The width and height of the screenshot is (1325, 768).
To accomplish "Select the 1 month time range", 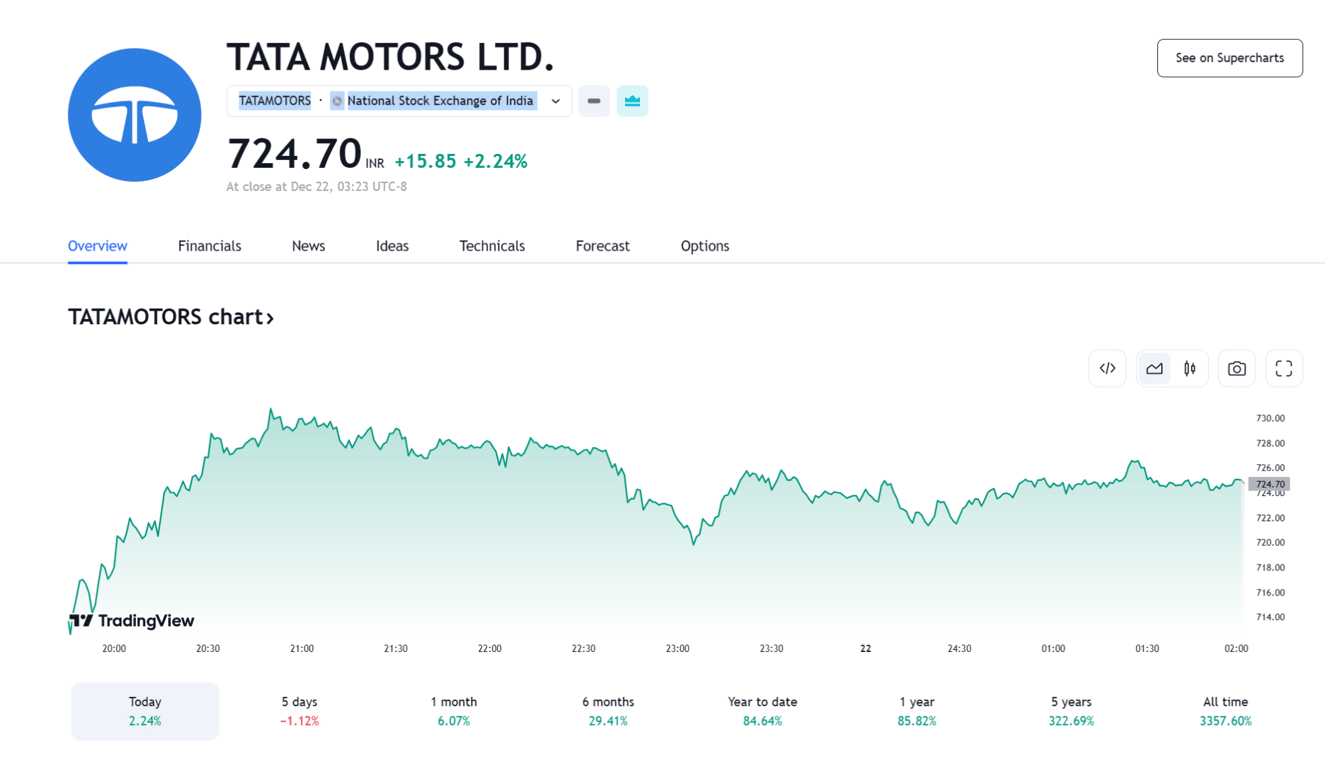I will click(x=454, y=711).
